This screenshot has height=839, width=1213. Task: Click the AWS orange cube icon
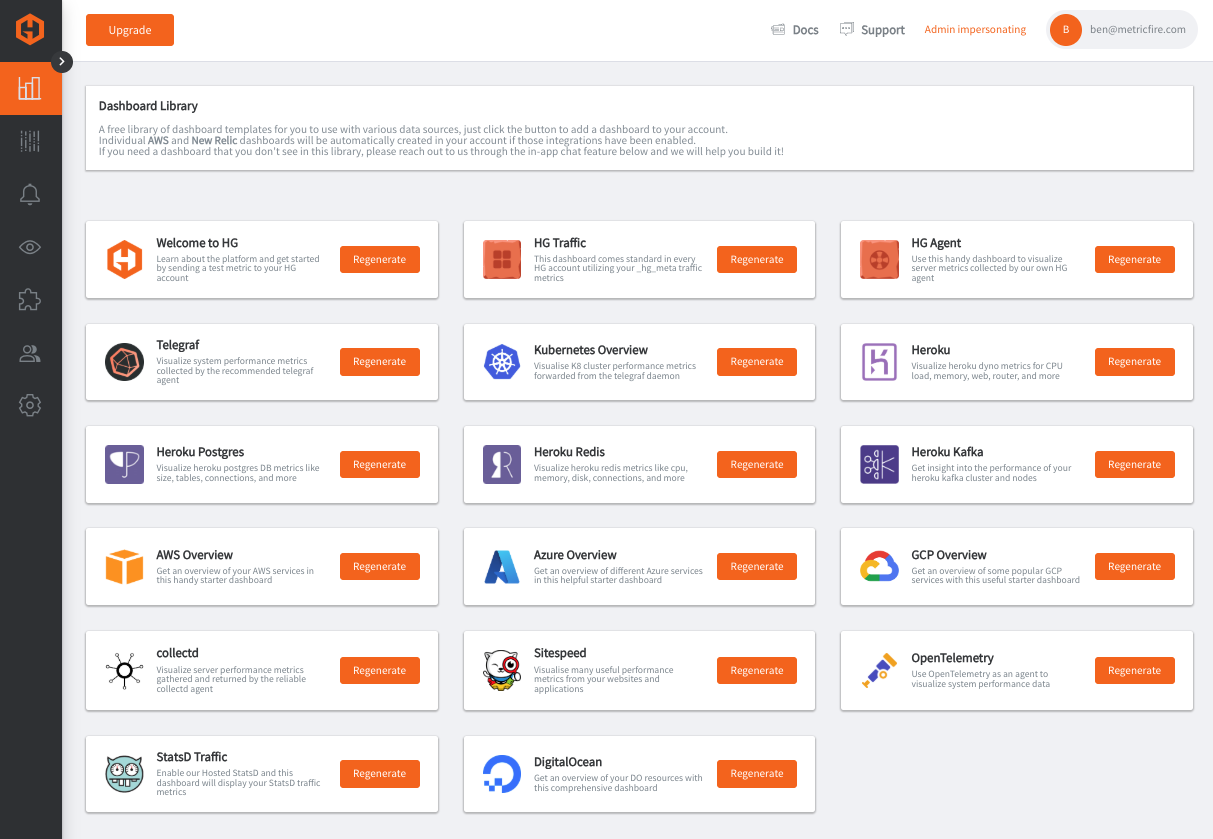point(125,567)
